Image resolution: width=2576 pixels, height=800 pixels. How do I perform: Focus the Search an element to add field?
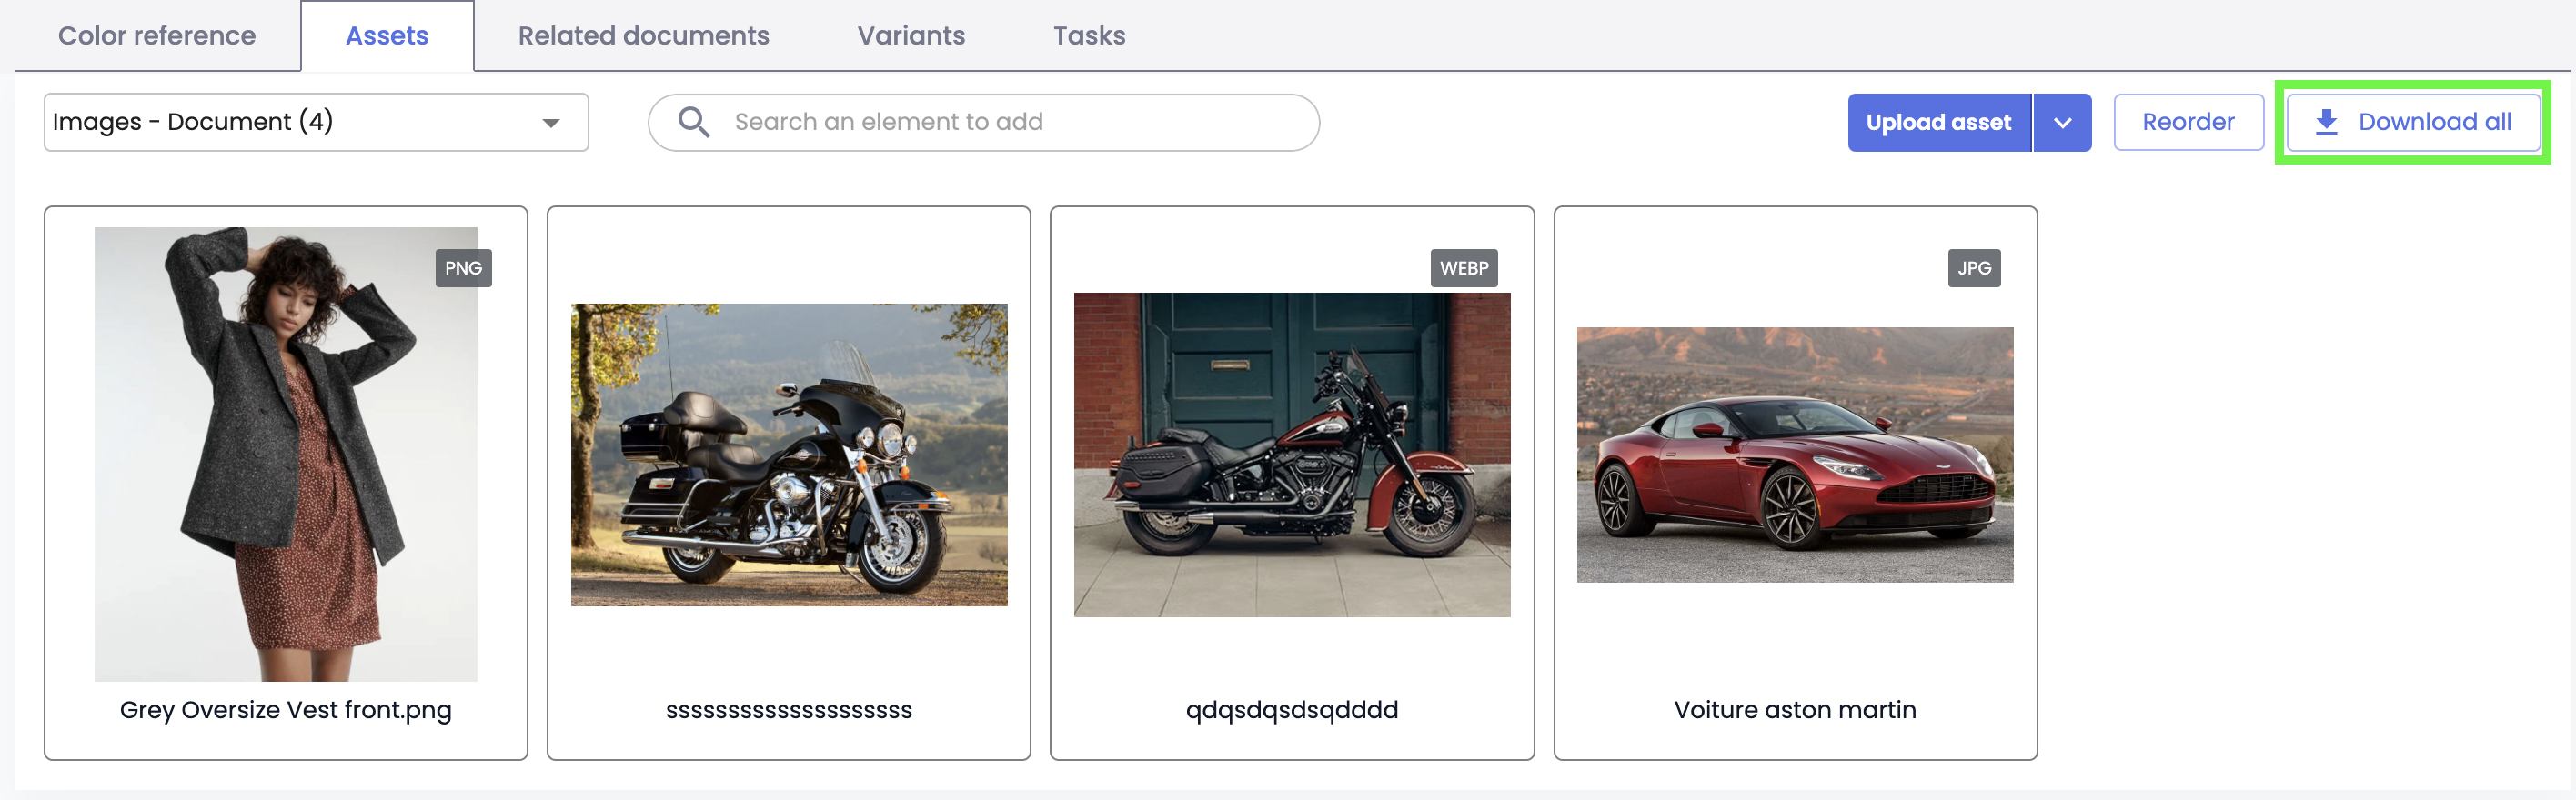[x=983, y=122]
